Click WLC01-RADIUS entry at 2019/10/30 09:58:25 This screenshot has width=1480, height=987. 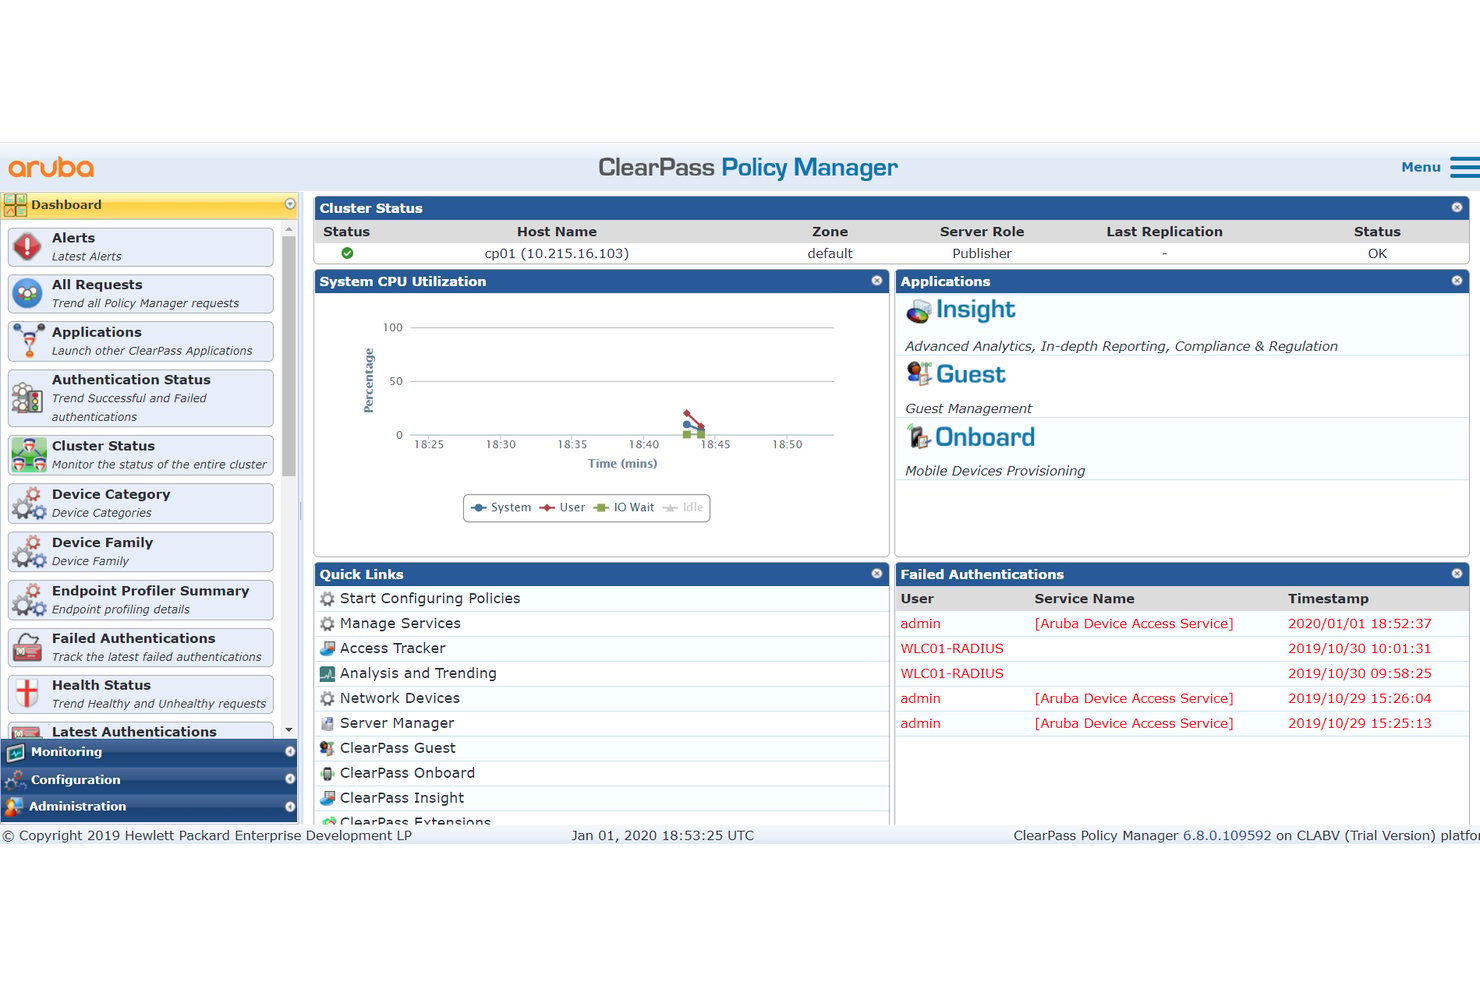tap(1181, 673)
